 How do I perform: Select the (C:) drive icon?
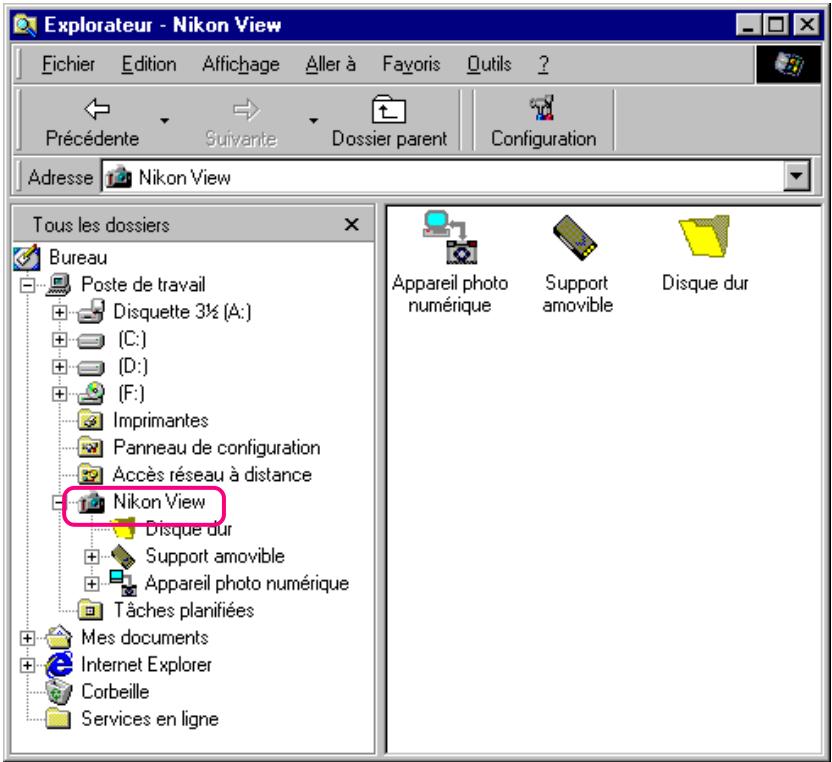tap(91, 340)
